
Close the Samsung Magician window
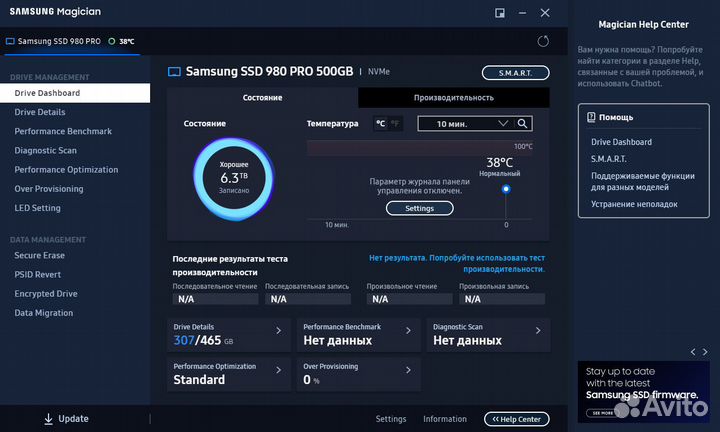tap(545, 13)
